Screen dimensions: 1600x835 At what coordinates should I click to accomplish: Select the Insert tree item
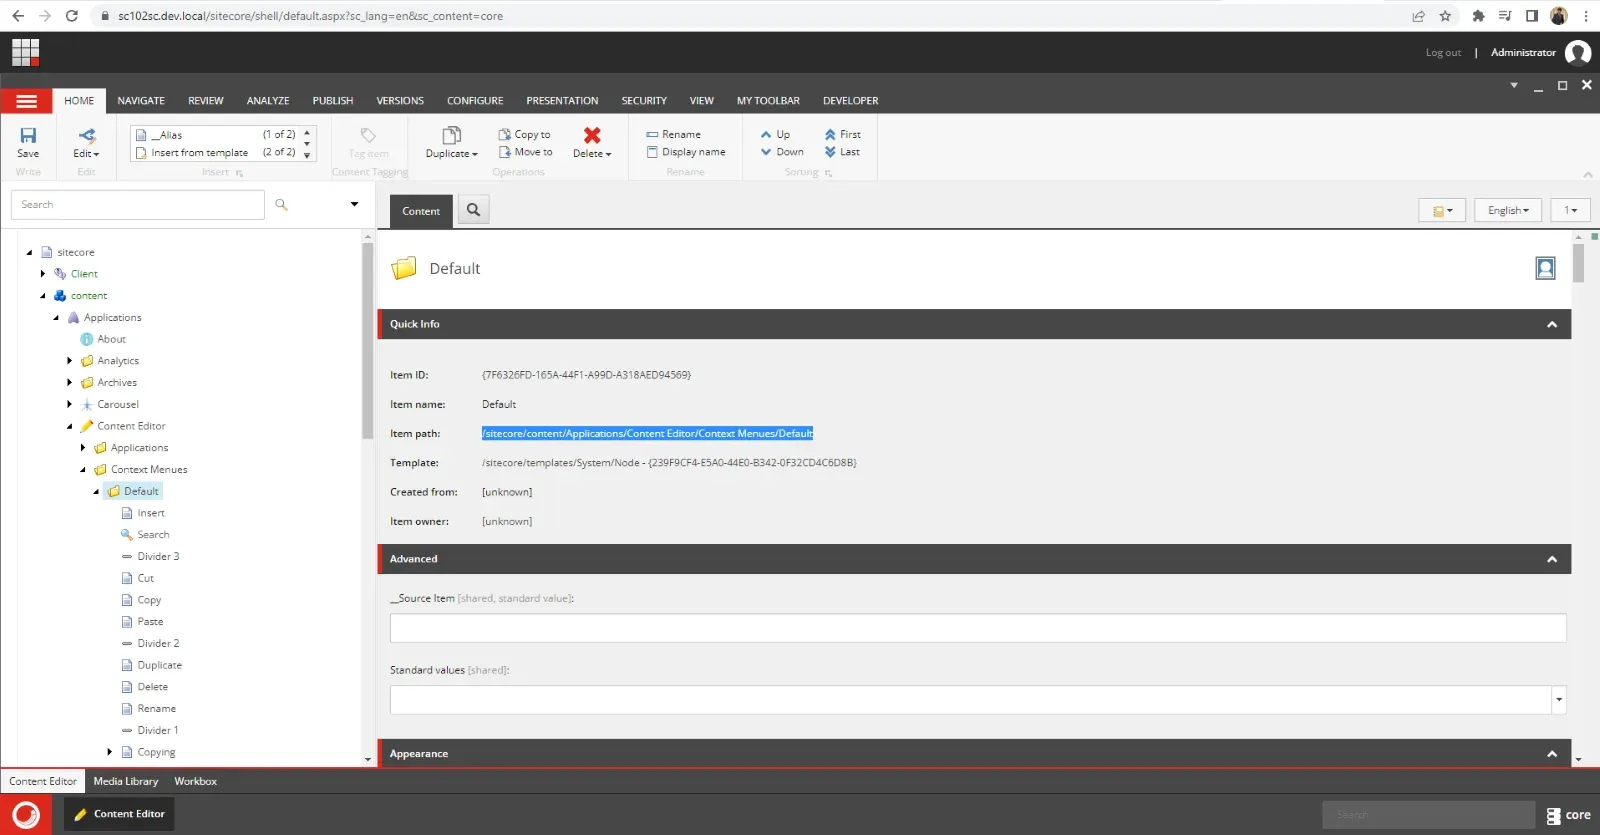[x=143, y=513]
